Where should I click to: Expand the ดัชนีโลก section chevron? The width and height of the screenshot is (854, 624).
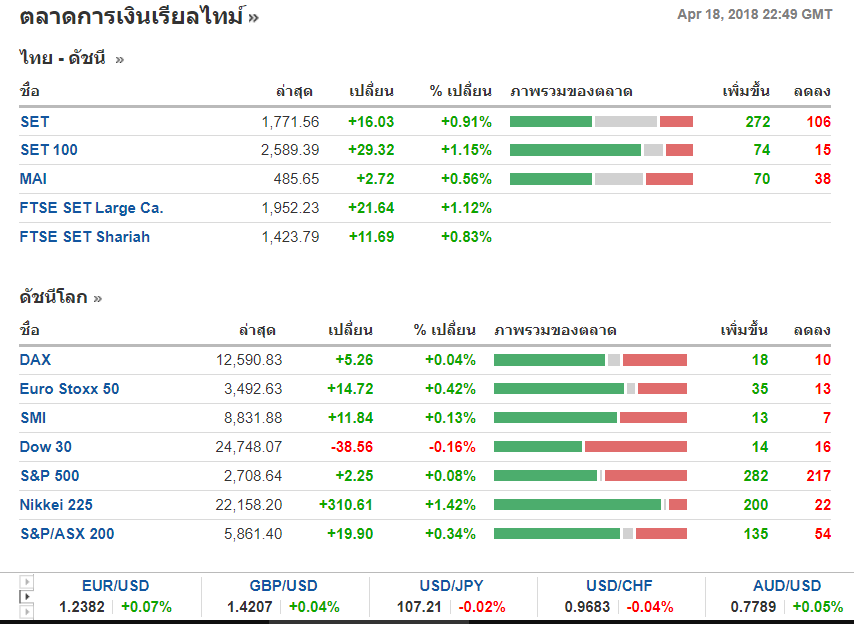click(97, 298)
